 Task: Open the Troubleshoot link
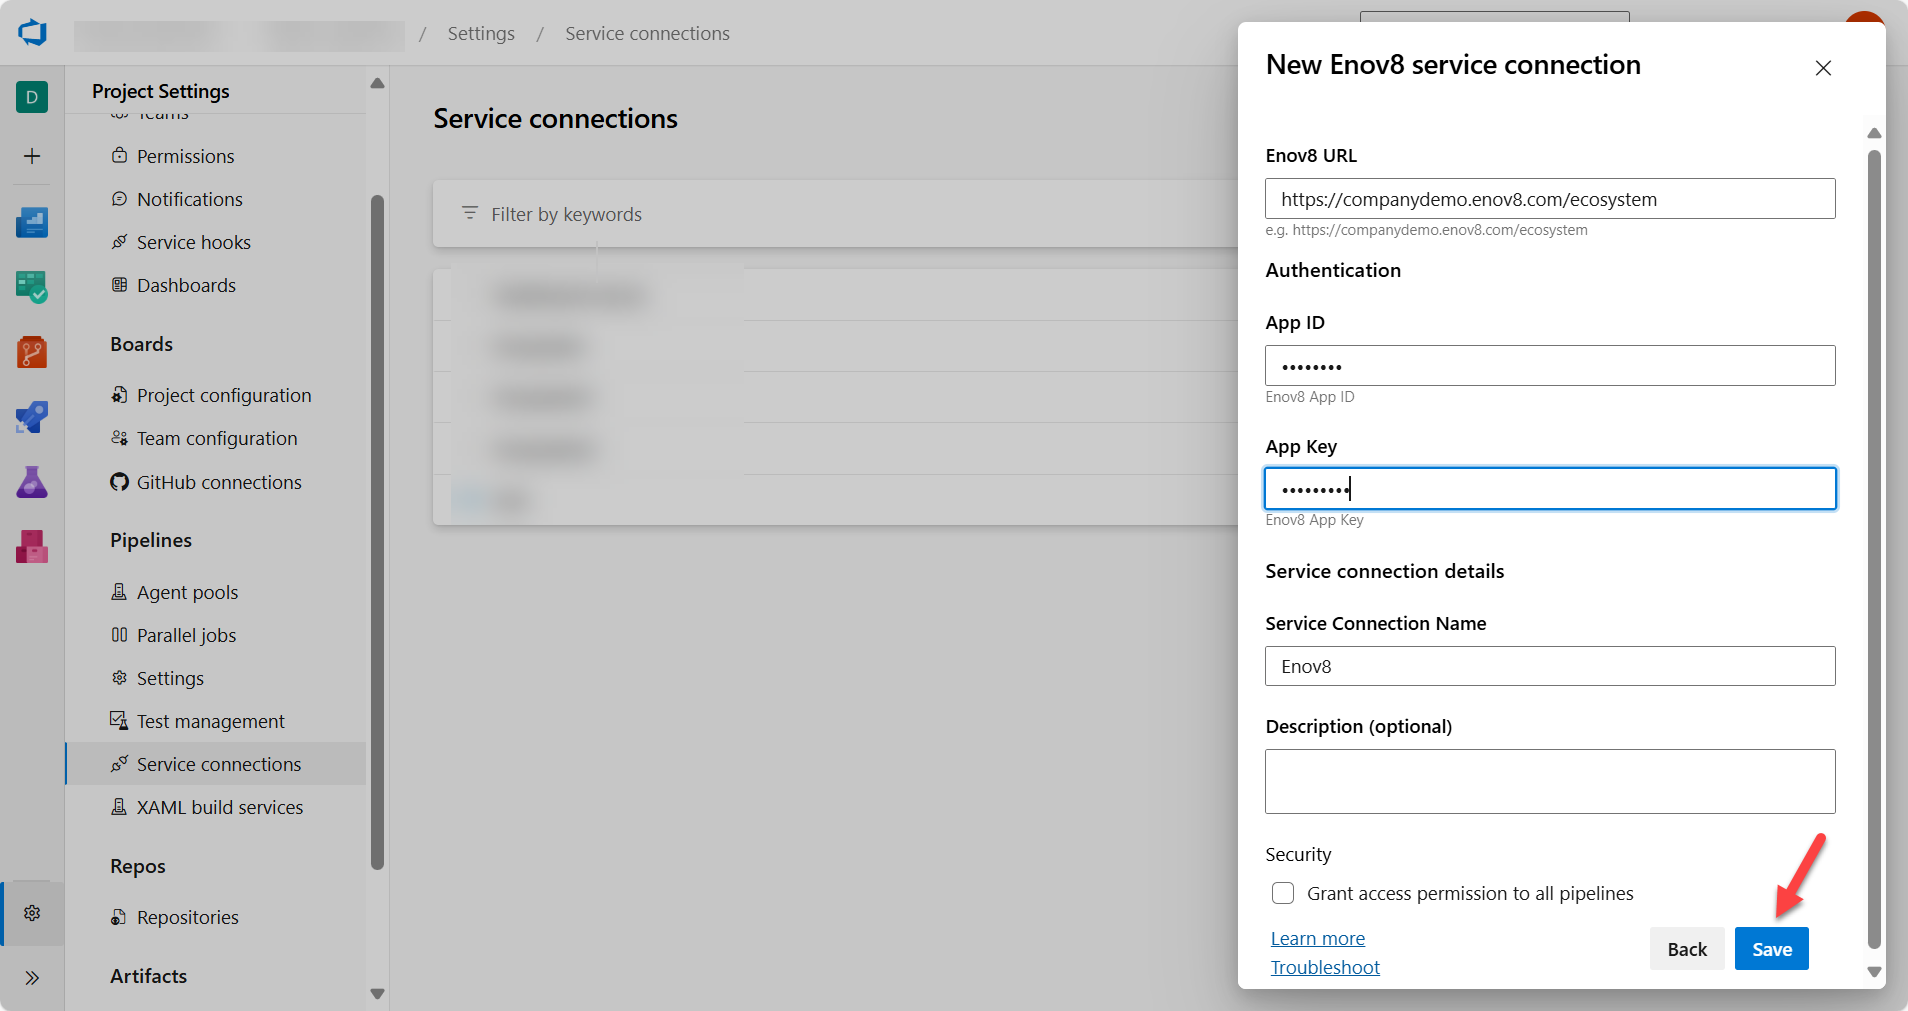(1325, 967)
